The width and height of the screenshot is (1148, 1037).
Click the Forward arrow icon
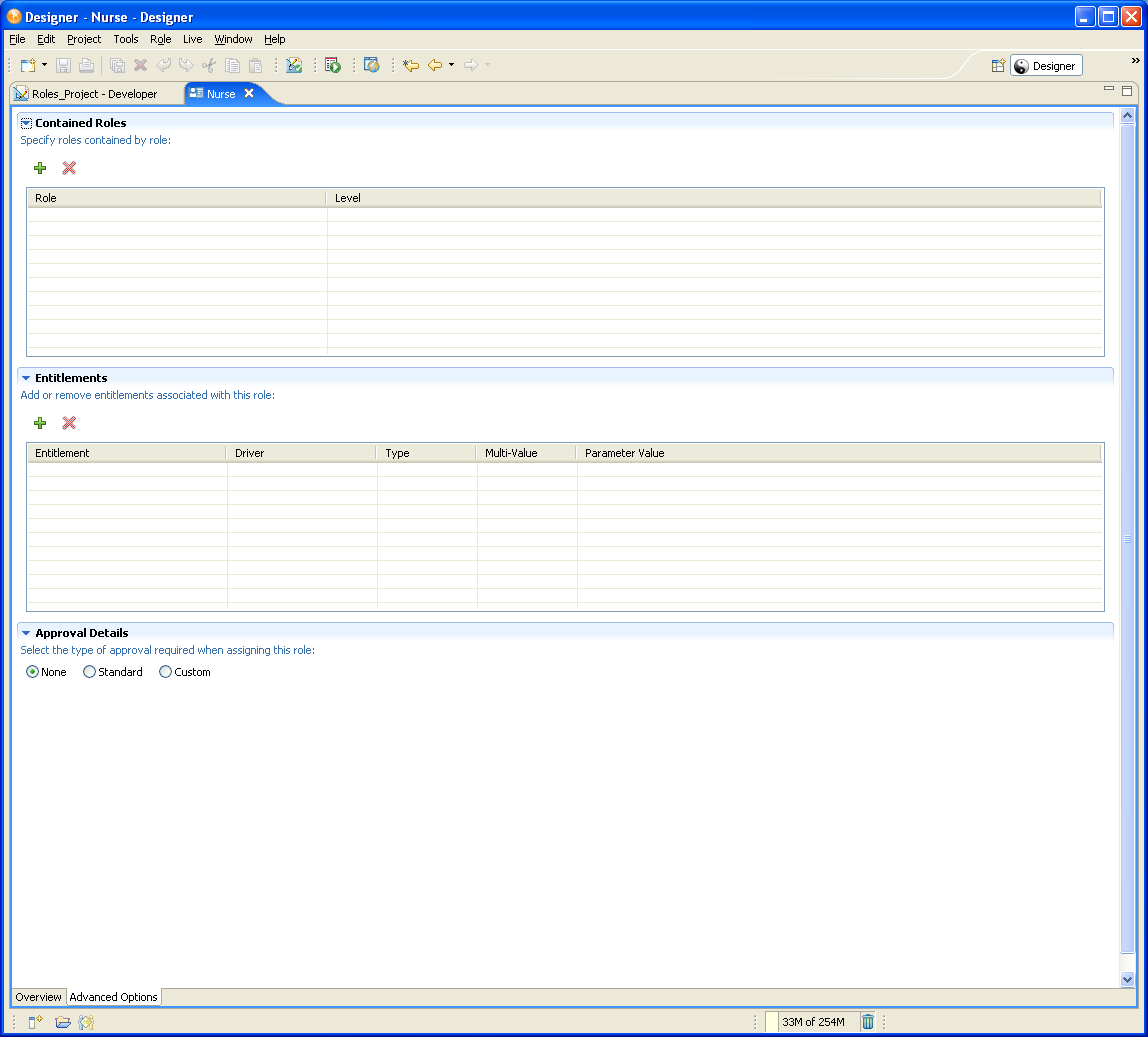point(471,65)
